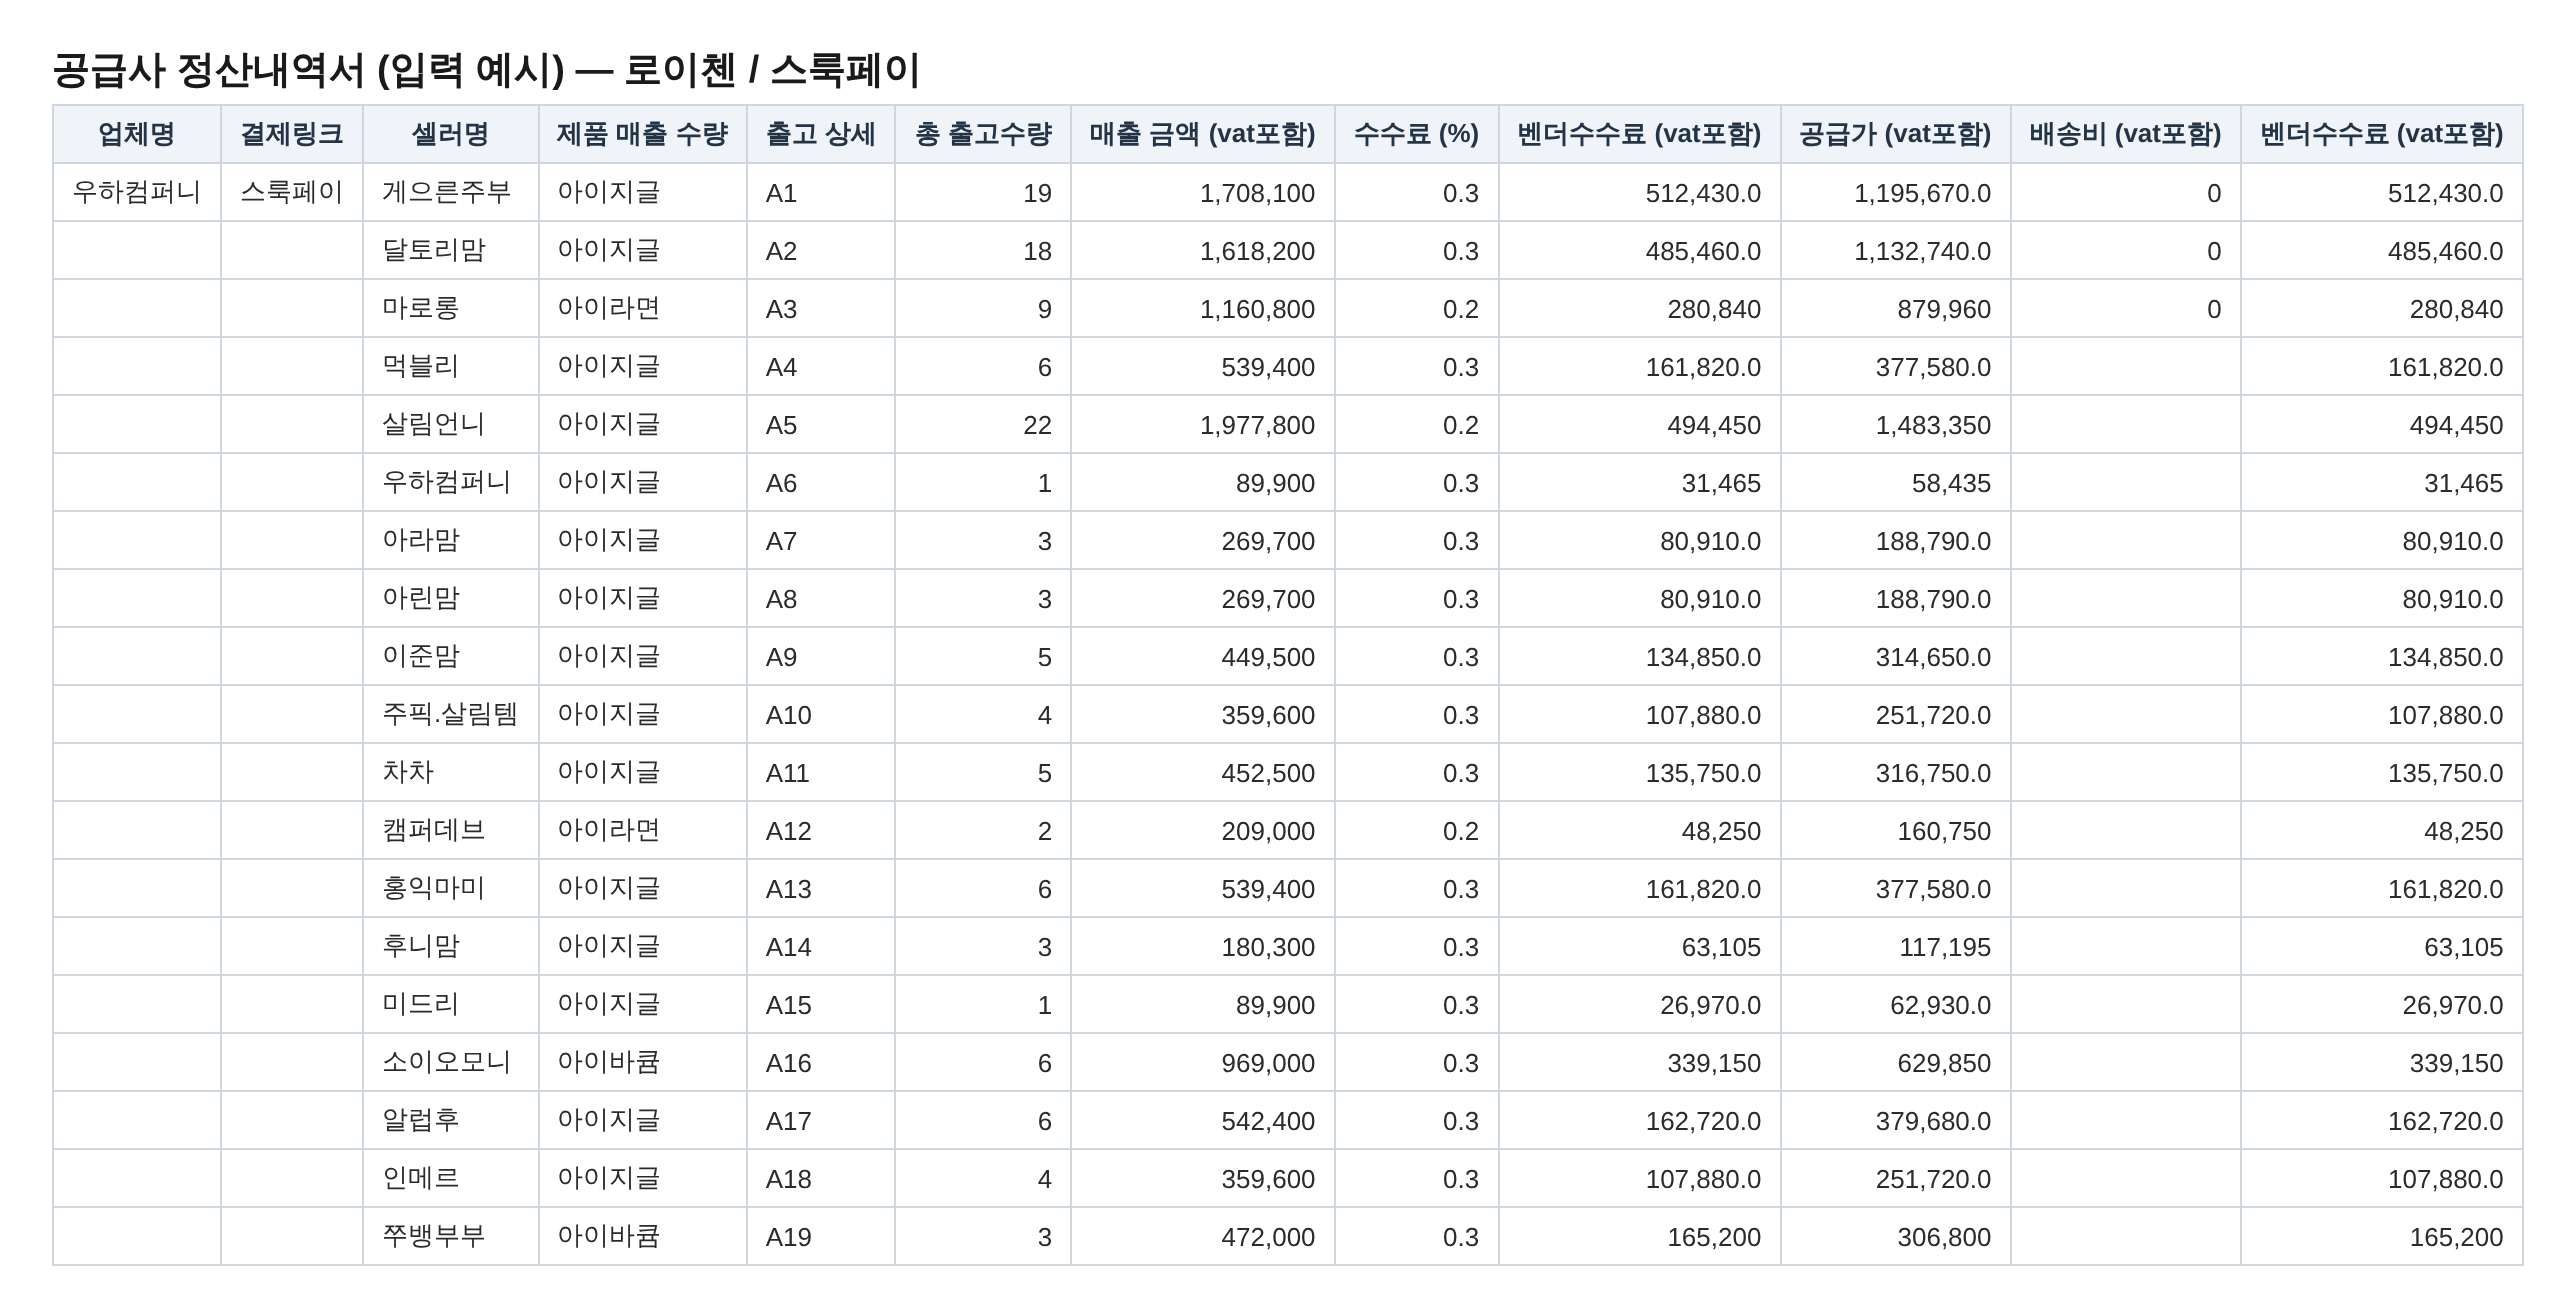Select seller cell 주픽.살림템
This screenshot has width=2576, height=1310.
(451, 714)
